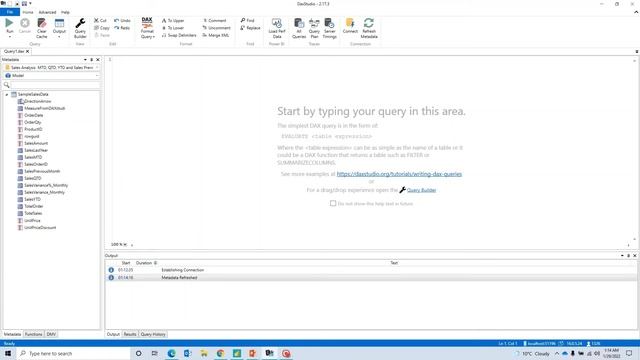The height and width of the screenshot is (360, 640).
Task: Open Microsoft Edge from the taskbar
Action: 171,353
